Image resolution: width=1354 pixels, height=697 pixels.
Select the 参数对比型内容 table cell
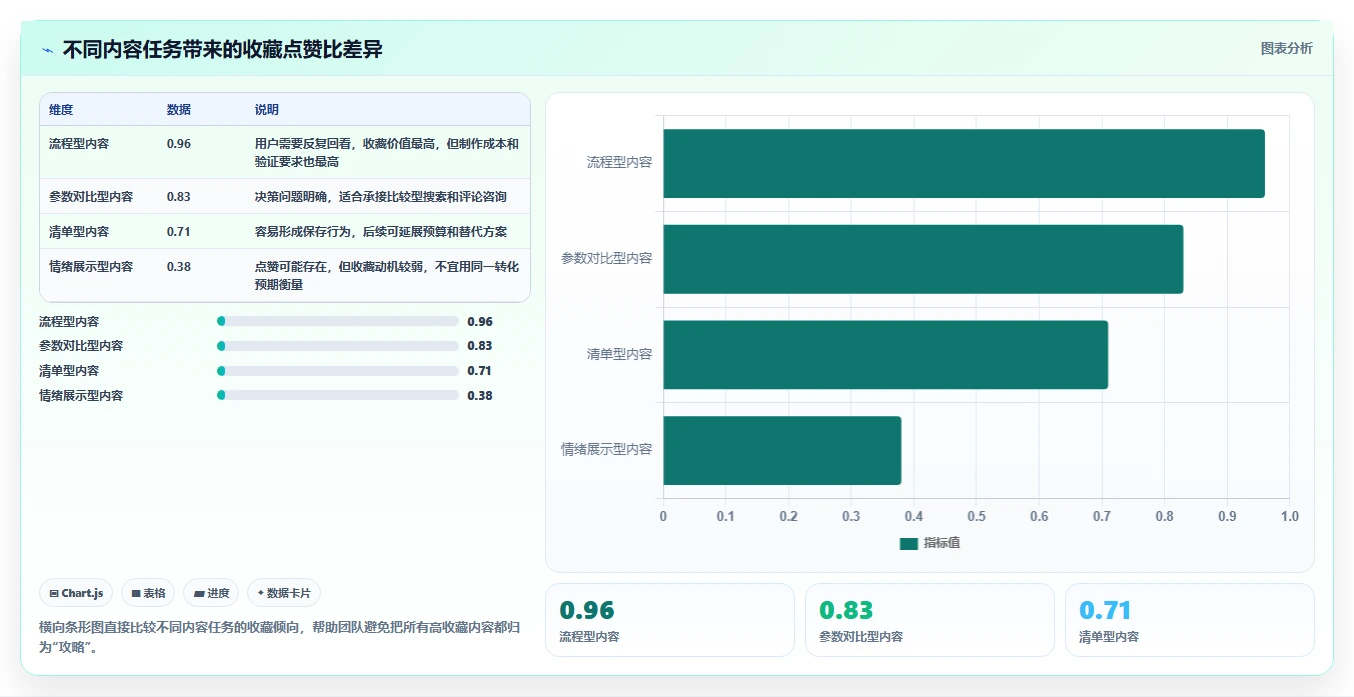[x=91, y=197]
